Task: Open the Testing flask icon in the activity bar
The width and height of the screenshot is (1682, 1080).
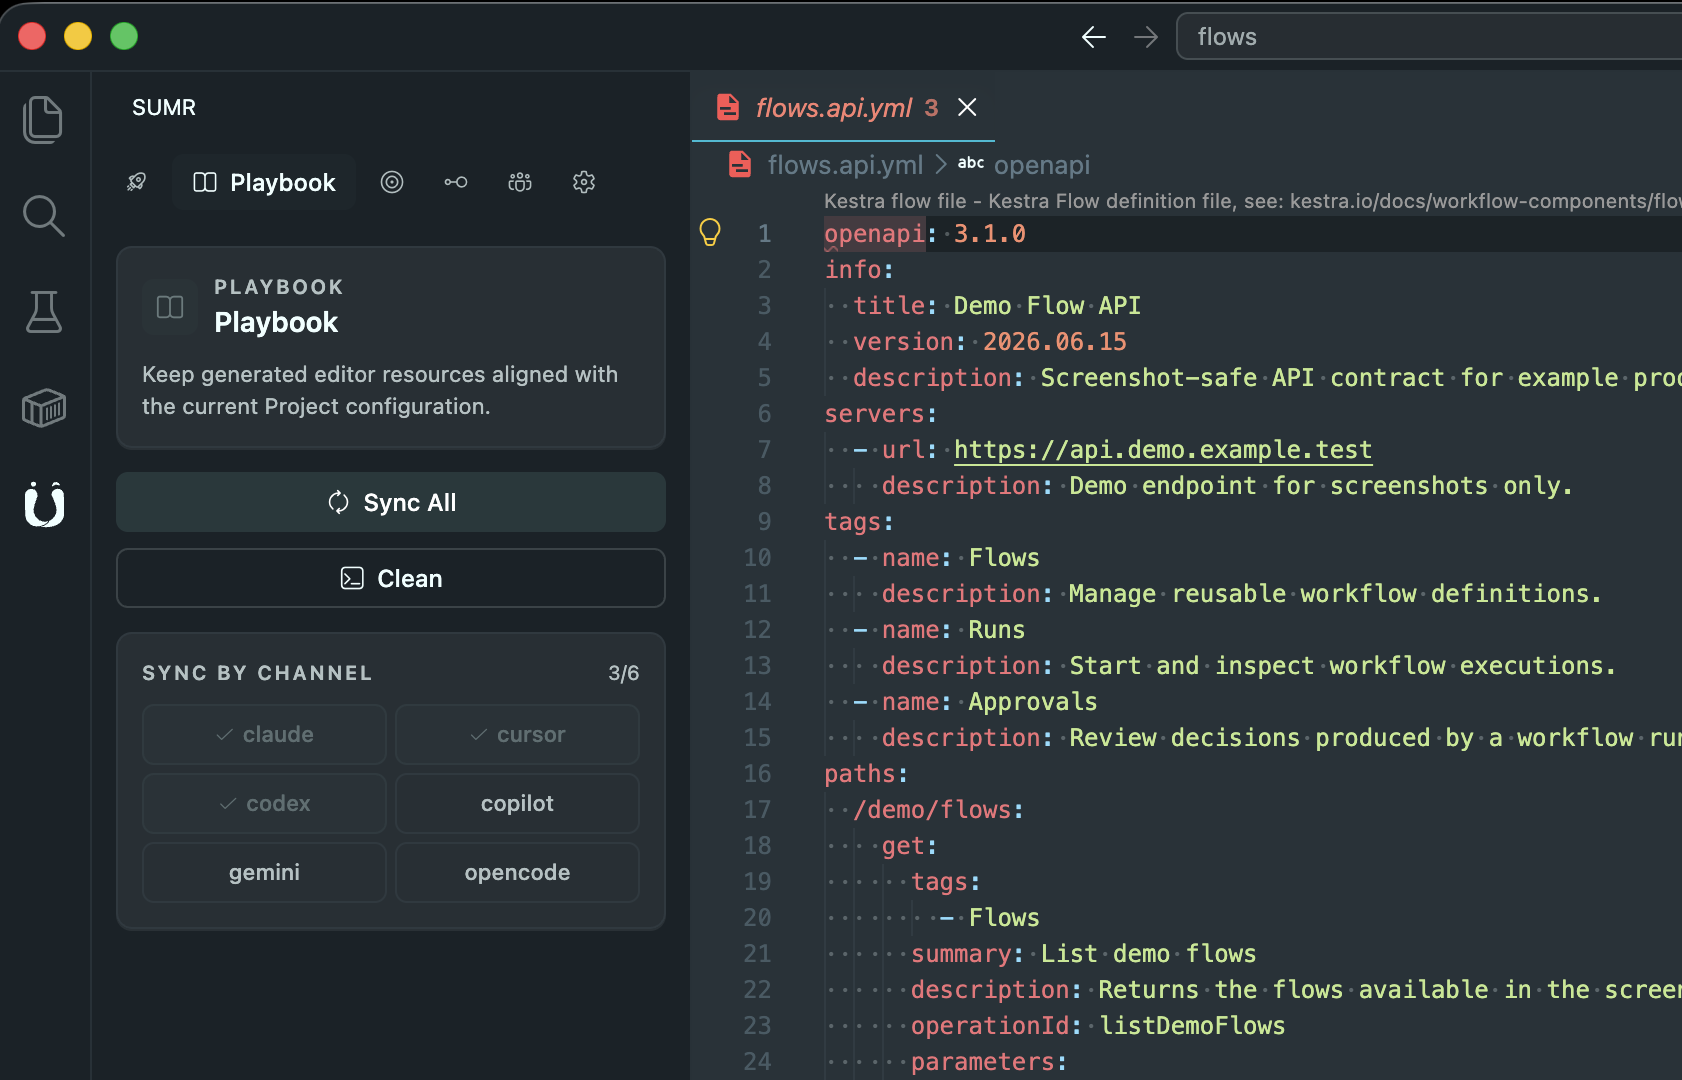Action: [43, 312]
